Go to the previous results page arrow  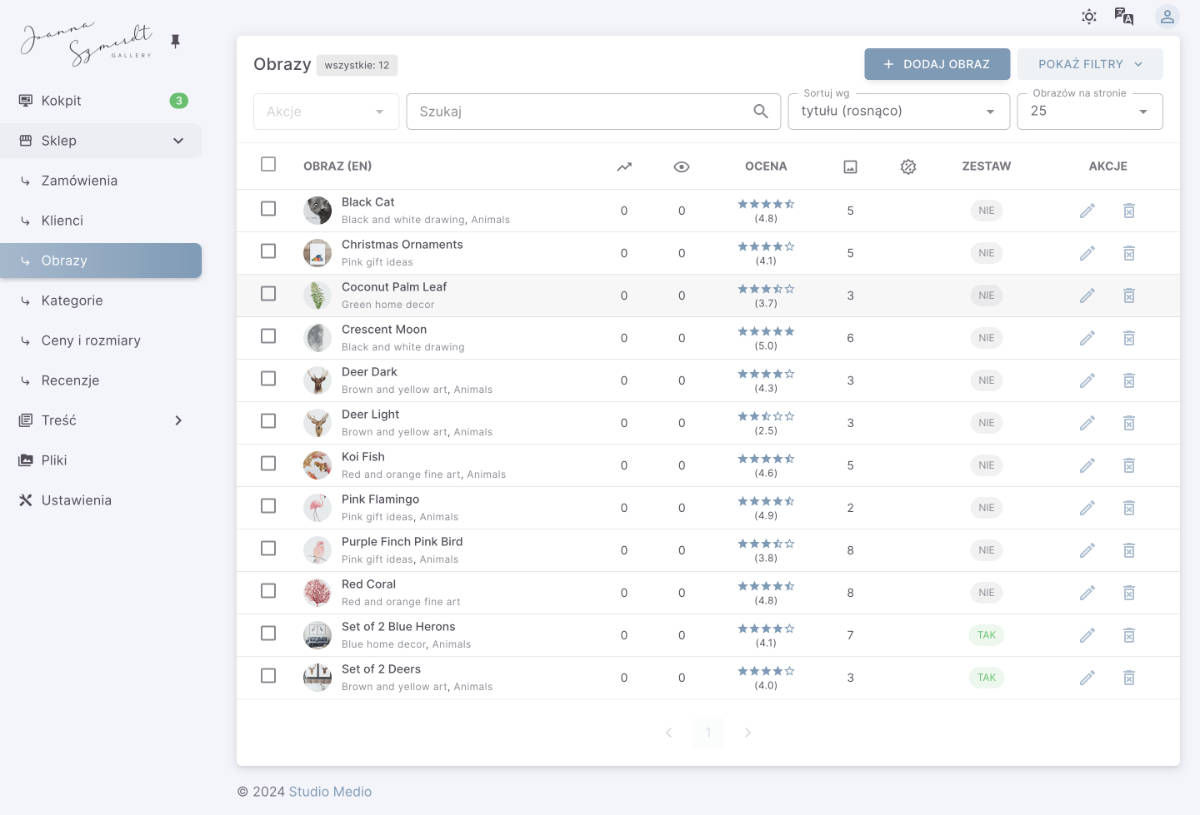[x=669, y=733]
